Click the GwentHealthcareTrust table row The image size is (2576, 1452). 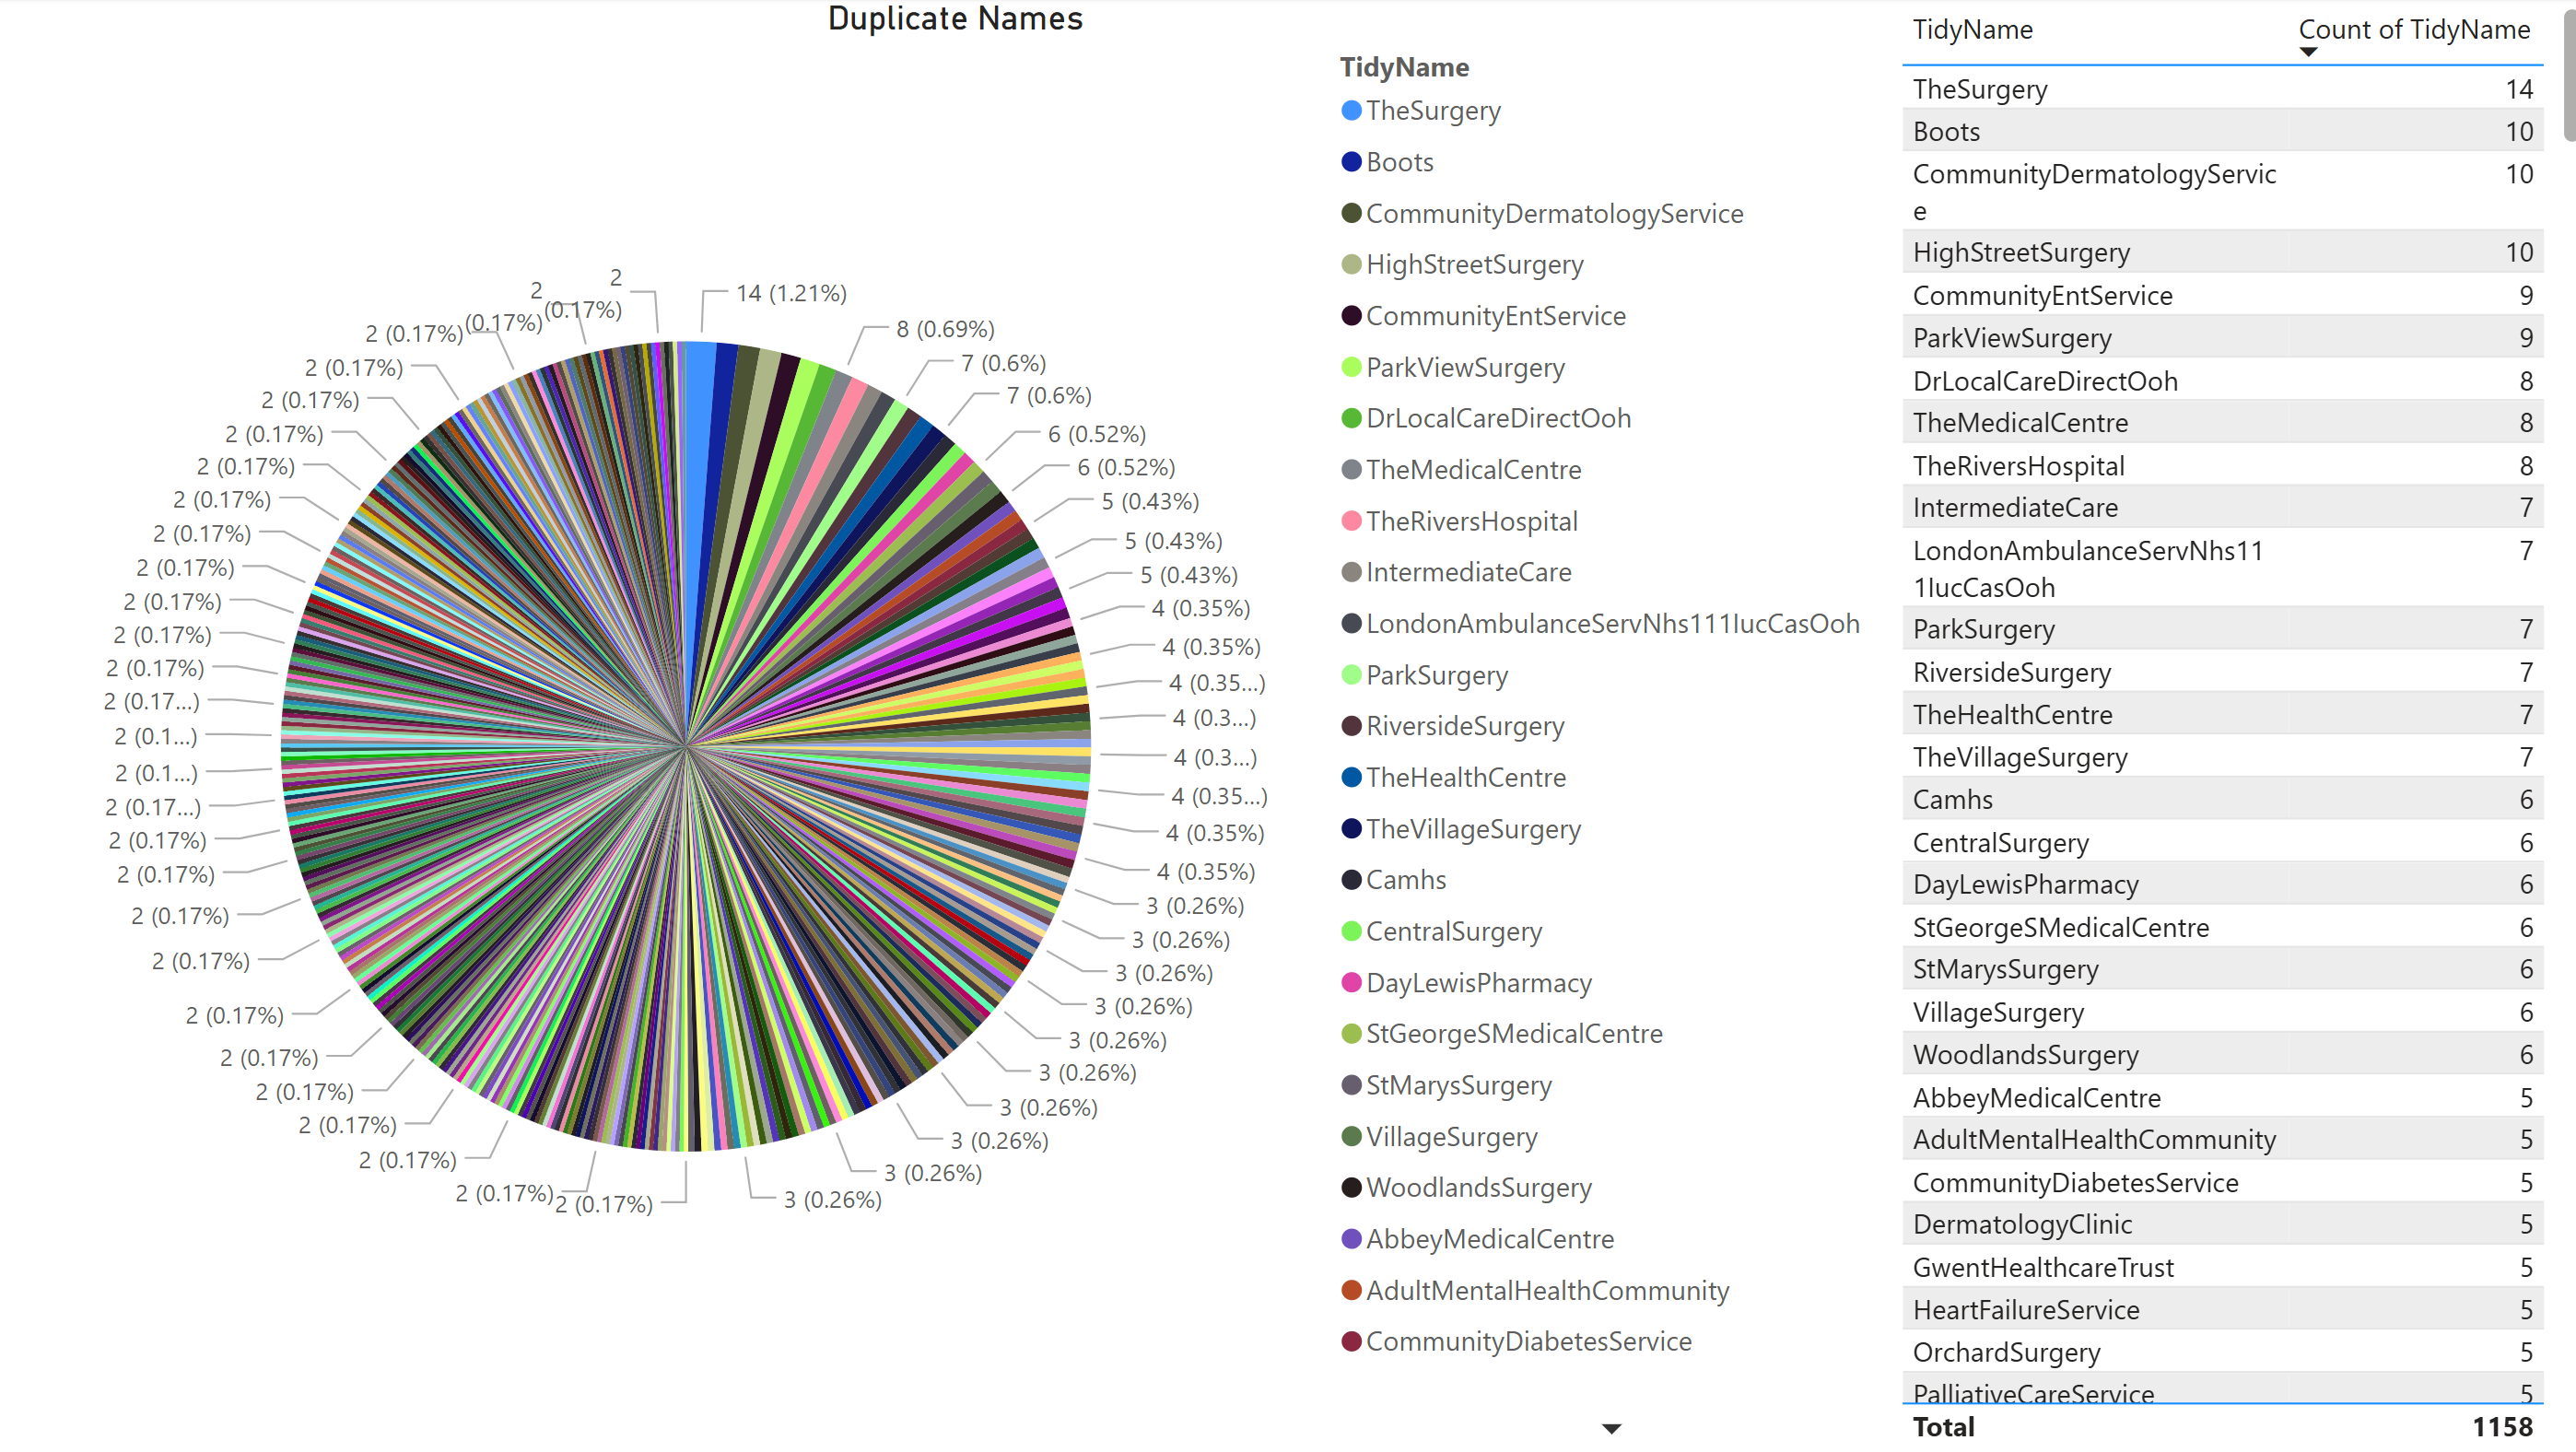coord(2222,1268)
